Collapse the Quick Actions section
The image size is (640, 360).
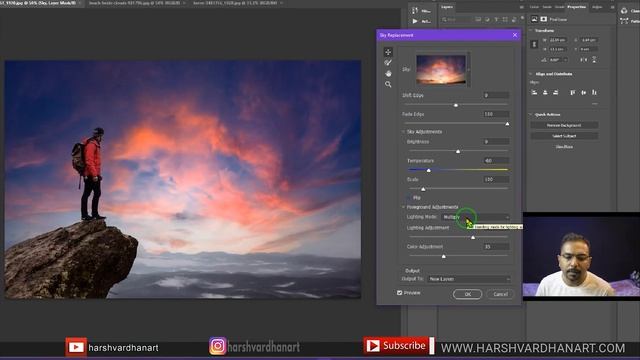pos(531,115)
